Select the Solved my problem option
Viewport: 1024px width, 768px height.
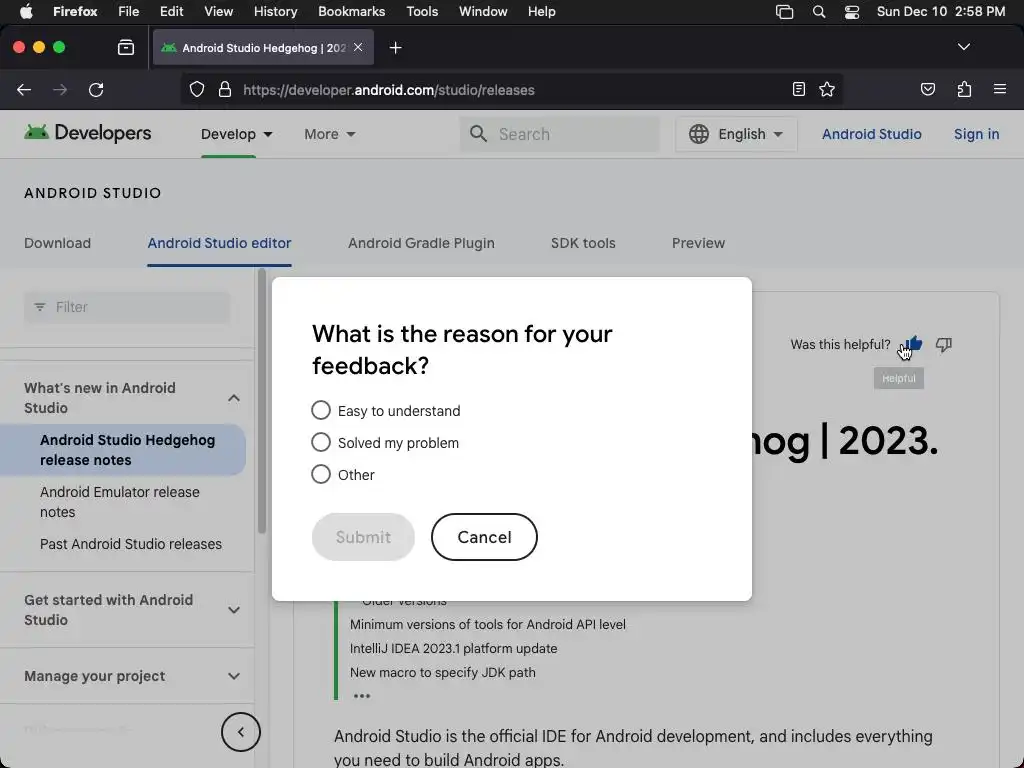pos(321,442)
